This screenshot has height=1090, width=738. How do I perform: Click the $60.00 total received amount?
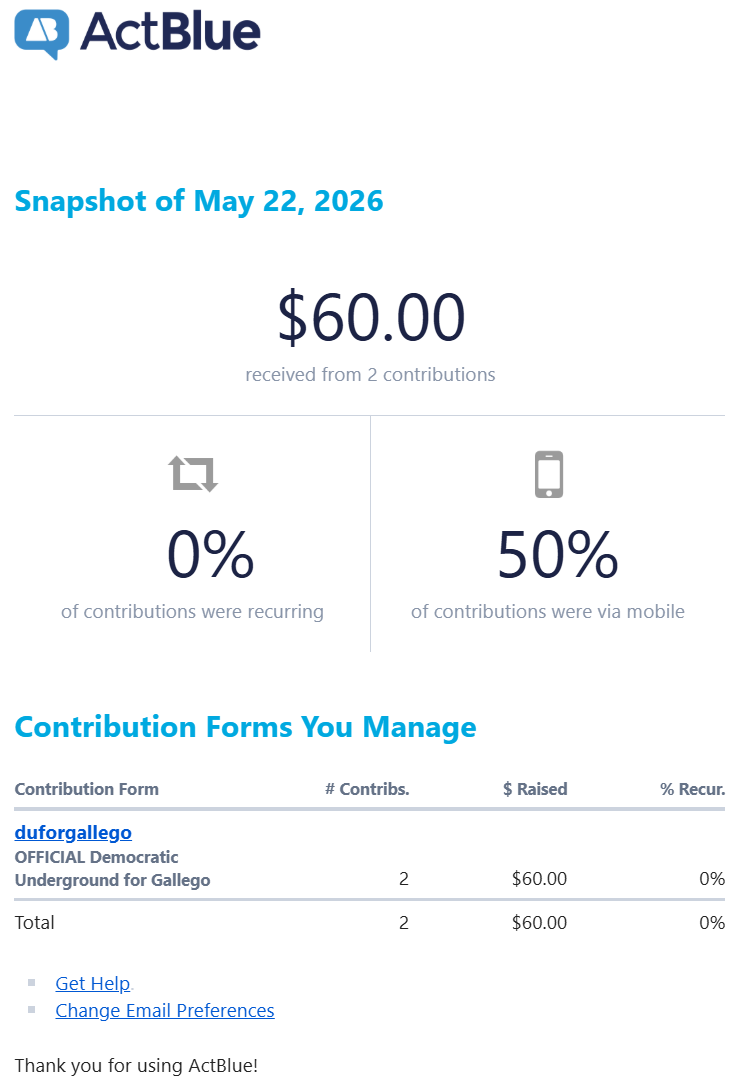tap(371, 318)
